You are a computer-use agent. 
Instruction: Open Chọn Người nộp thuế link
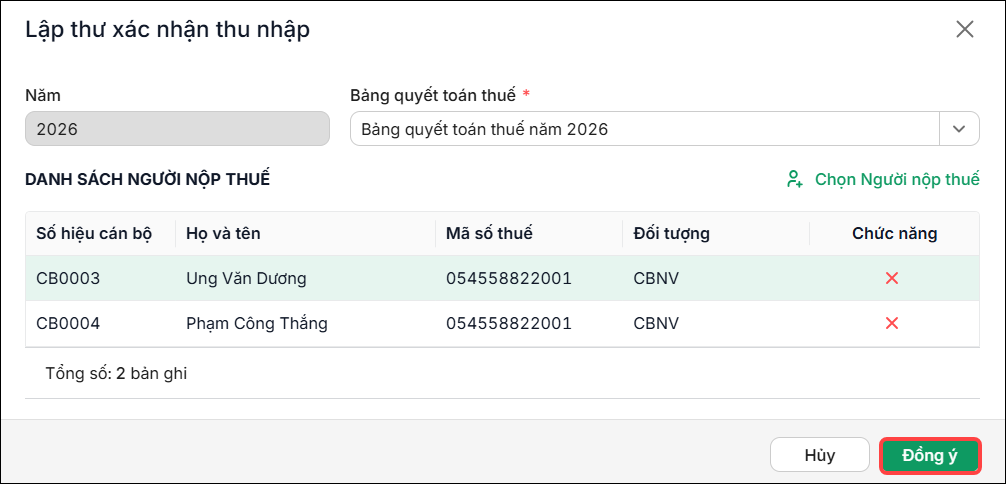click(x=897, y=179)
